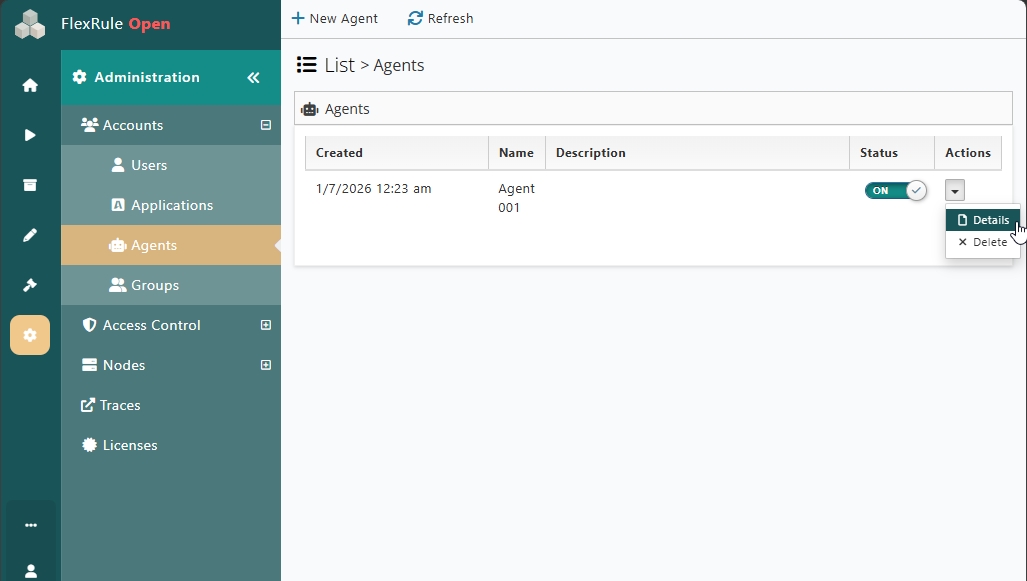Open the user profile icon at bottom
Image resolution: width=1027 pixels, height=581 pixels.
[x=31, y=571]
